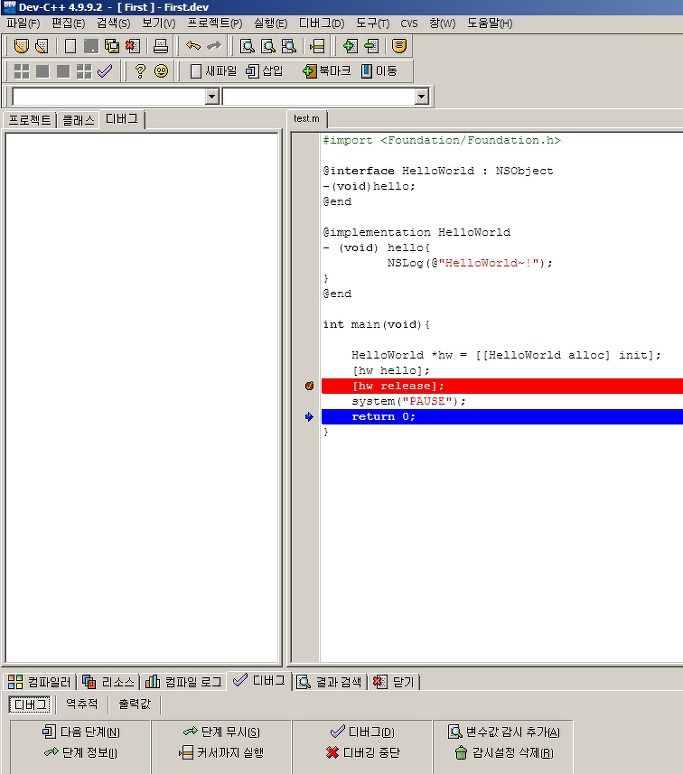Open the 디버그(D) menu
683x774 pixels.
(x=321, y=23)
